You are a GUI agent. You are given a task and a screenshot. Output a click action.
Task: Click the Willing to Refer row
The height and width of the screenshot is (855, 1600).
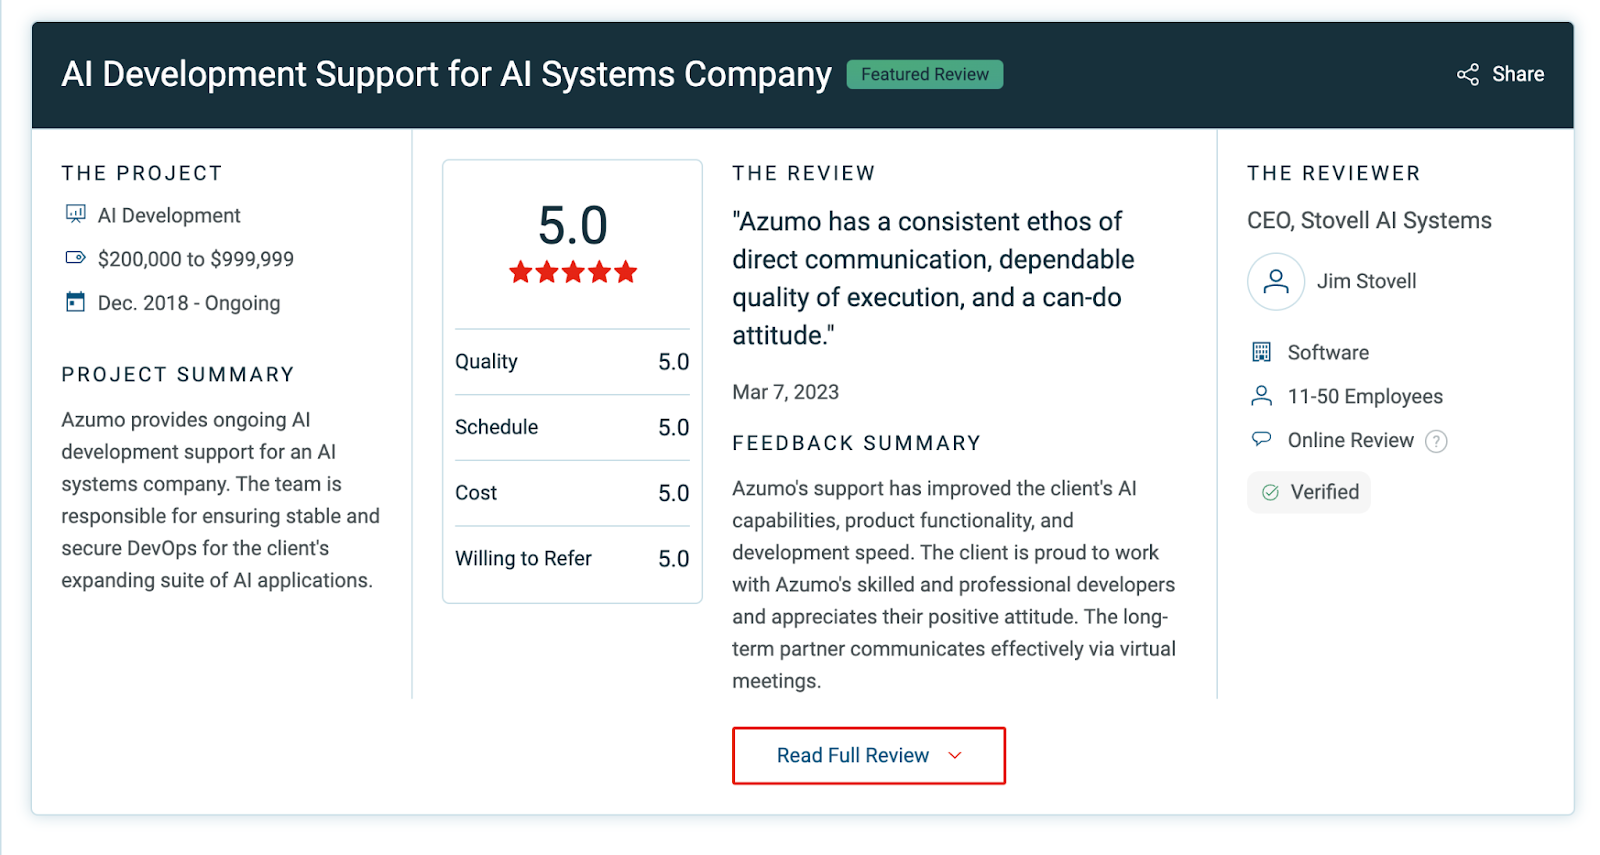point(572,559)
